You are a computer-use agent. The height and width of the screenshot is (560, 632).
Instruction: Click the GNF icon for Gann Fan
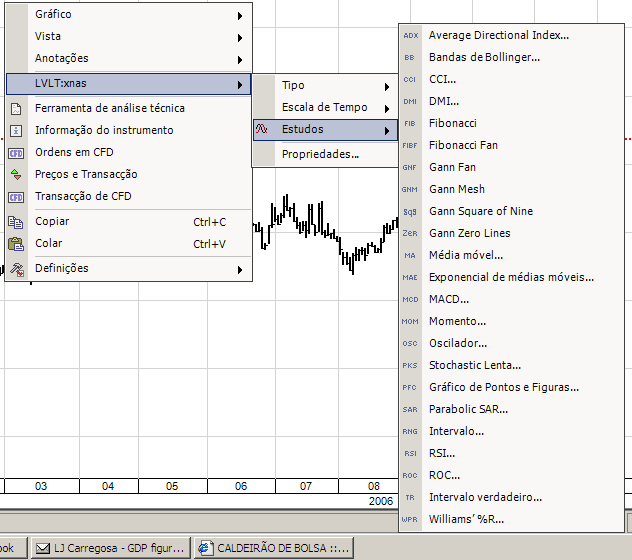(x=410, y=167)
